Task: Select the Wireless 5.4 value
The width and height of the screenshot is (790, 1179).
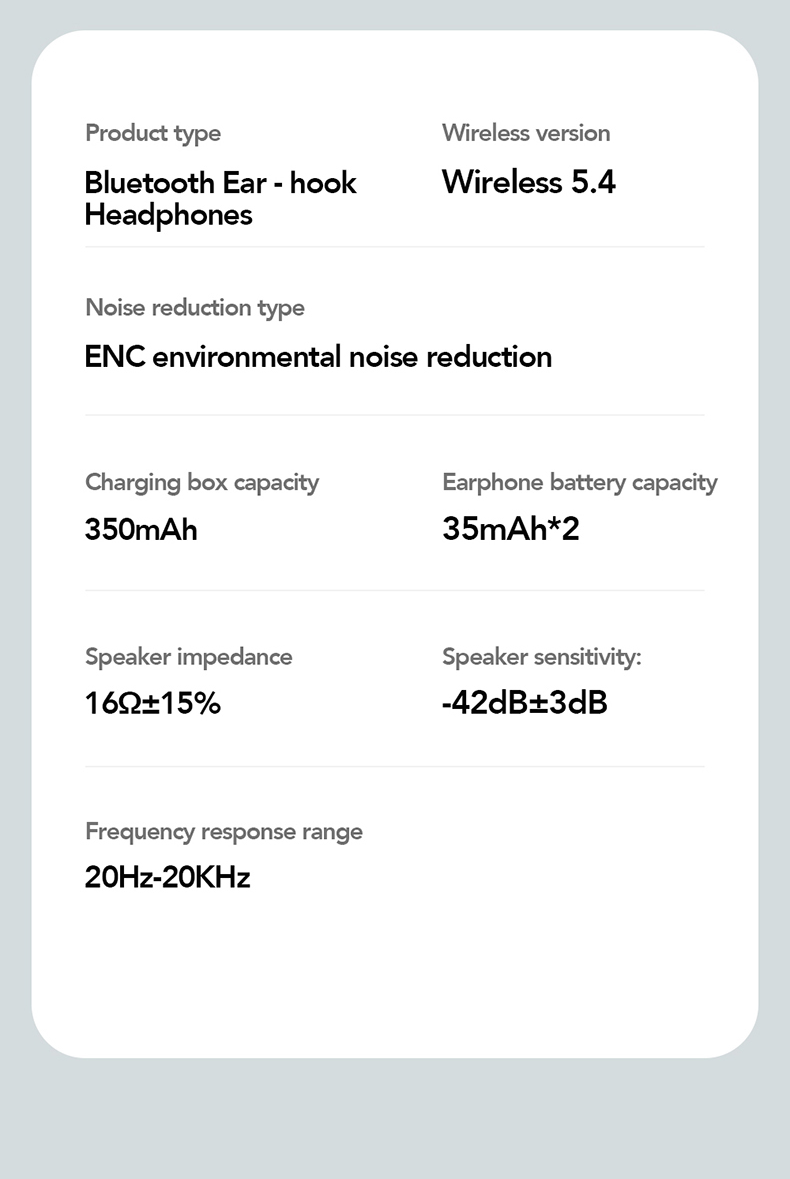Action: pos(529,182)
